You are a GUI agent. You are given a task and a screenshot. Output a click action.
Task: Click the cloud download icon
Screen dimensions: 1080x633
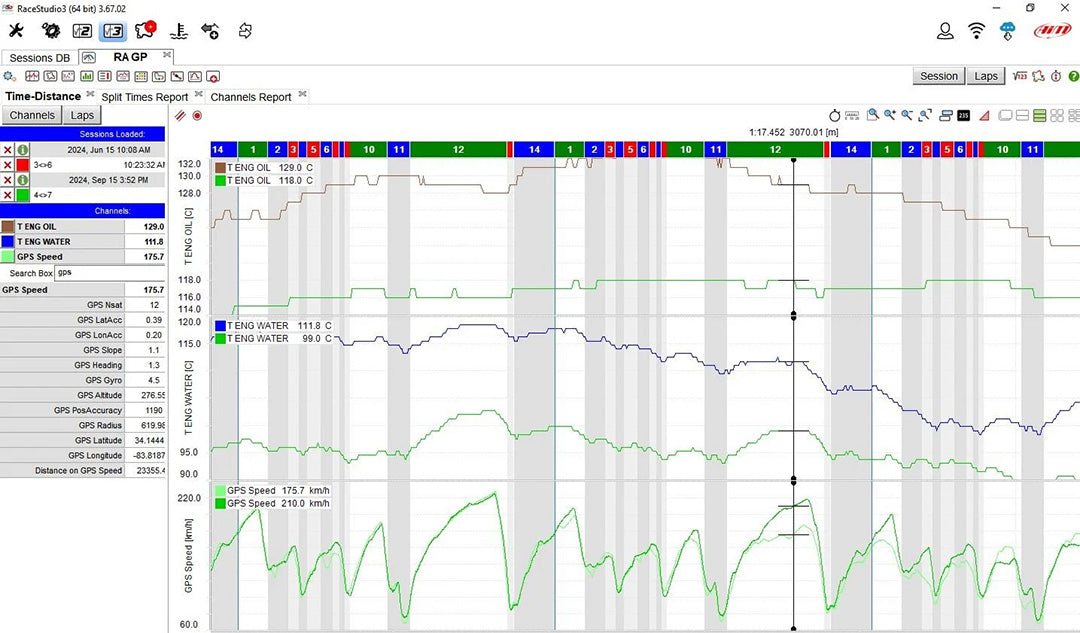[x=1008, y=30]
